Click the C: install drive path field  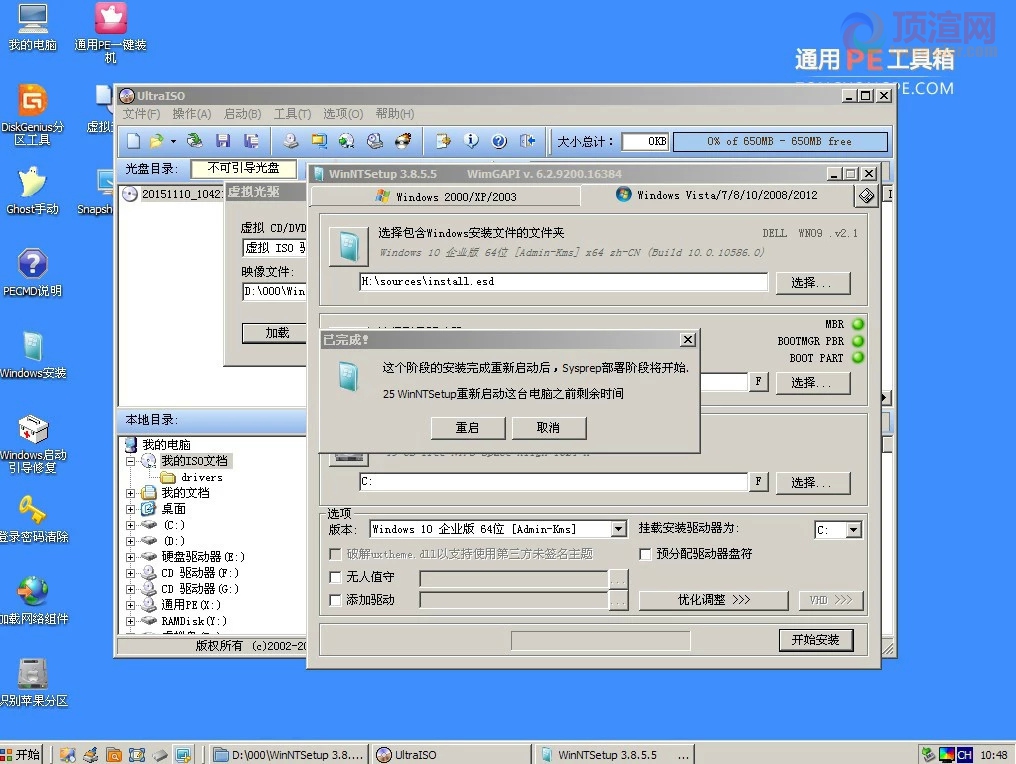553,481
